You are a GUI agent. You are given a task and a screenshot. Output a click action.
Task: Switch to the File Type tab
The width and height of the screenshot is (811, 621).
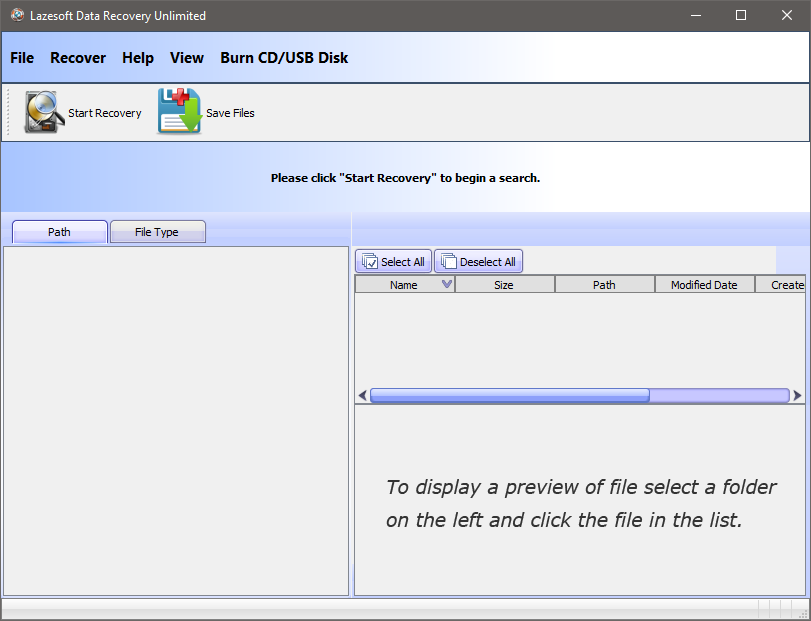point(157,232)
